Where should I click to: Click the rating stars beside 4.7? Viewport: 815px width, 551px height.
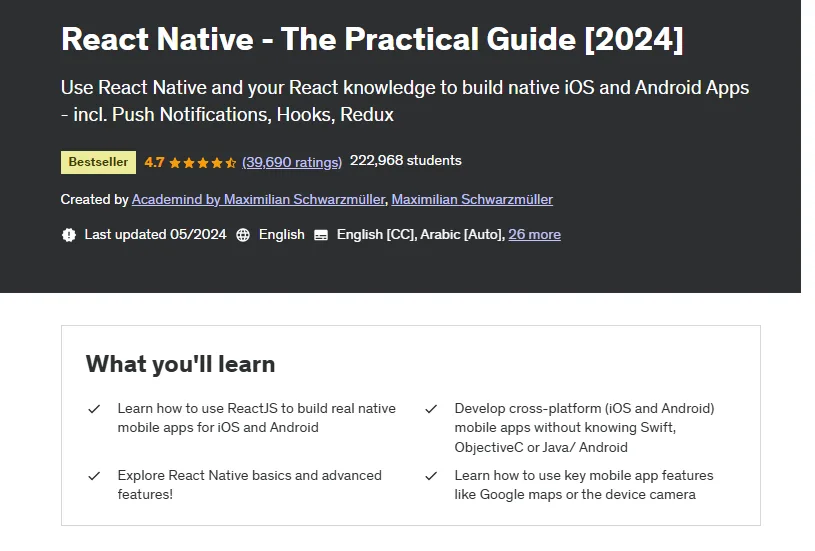tap(203, 163)
